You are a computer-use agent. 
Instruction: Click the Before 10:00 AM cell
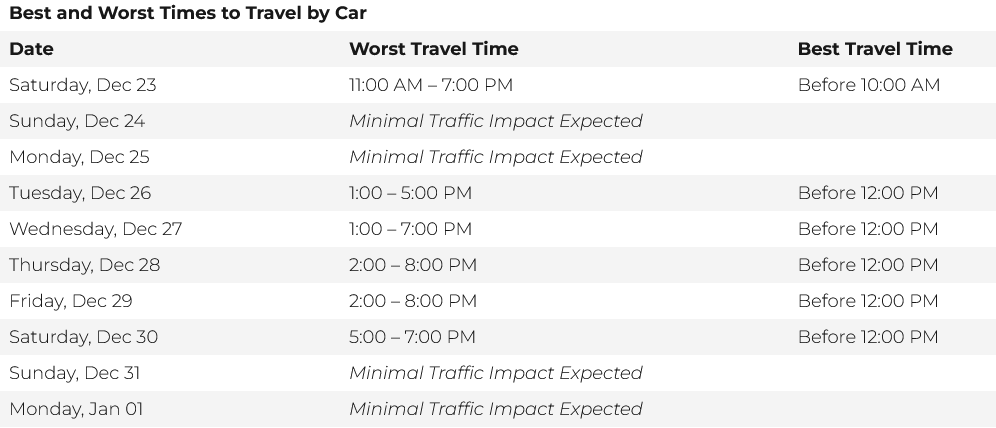pos(868,85)
